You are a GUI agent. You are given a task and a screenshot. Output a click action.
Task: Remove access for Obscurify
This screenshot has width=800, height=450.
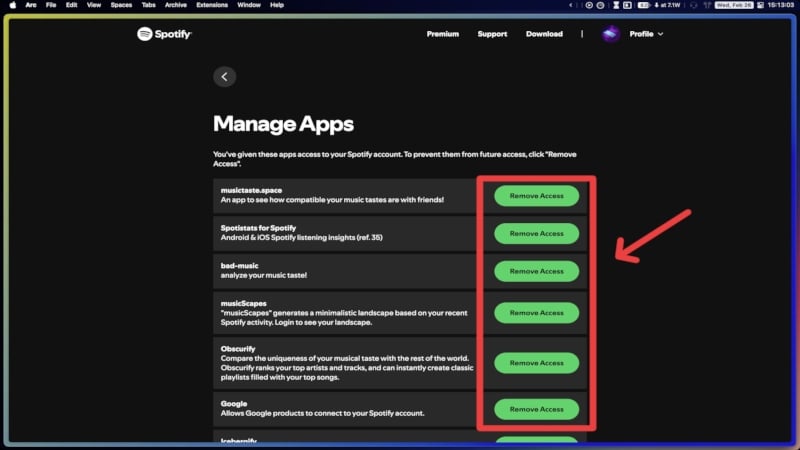(537, 363)
